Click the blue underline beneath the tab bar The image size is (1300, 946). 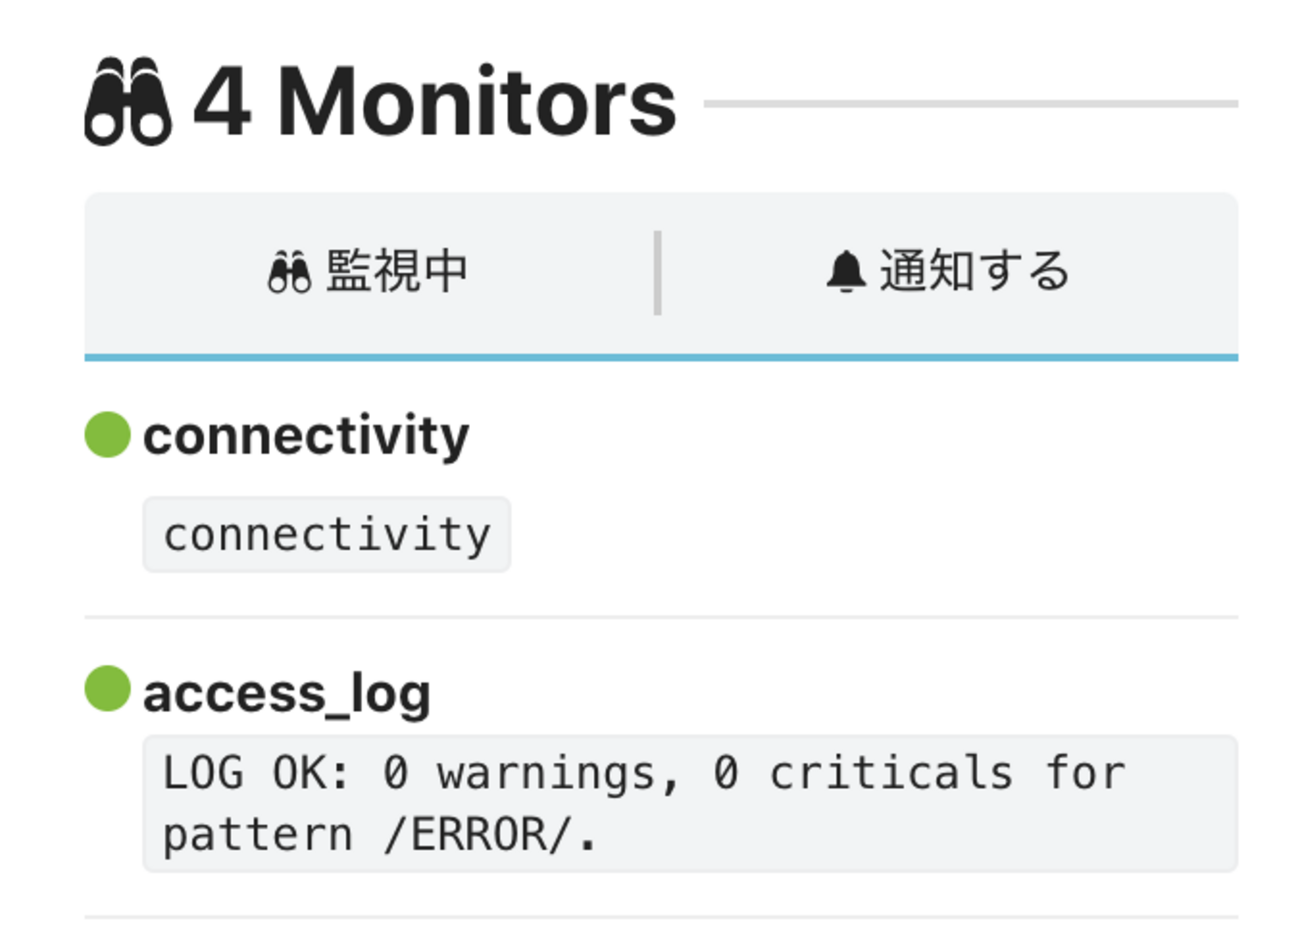(661, 357)
